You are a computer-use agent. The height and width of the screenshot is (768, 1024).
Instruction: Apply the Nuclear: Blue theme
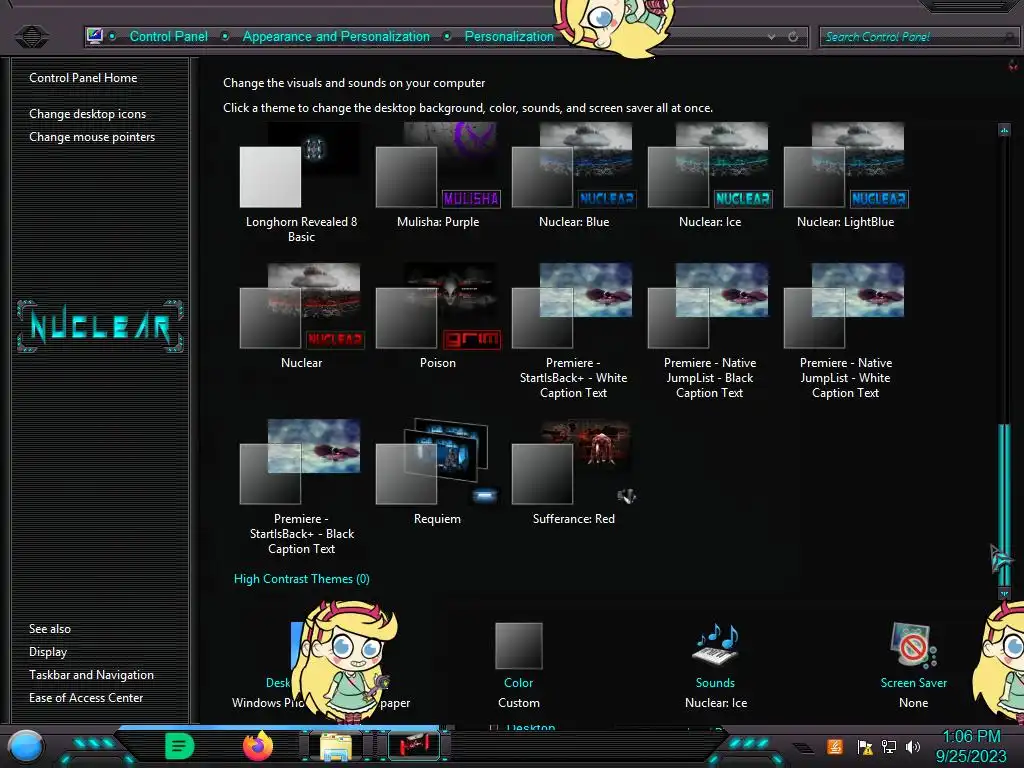574,175
